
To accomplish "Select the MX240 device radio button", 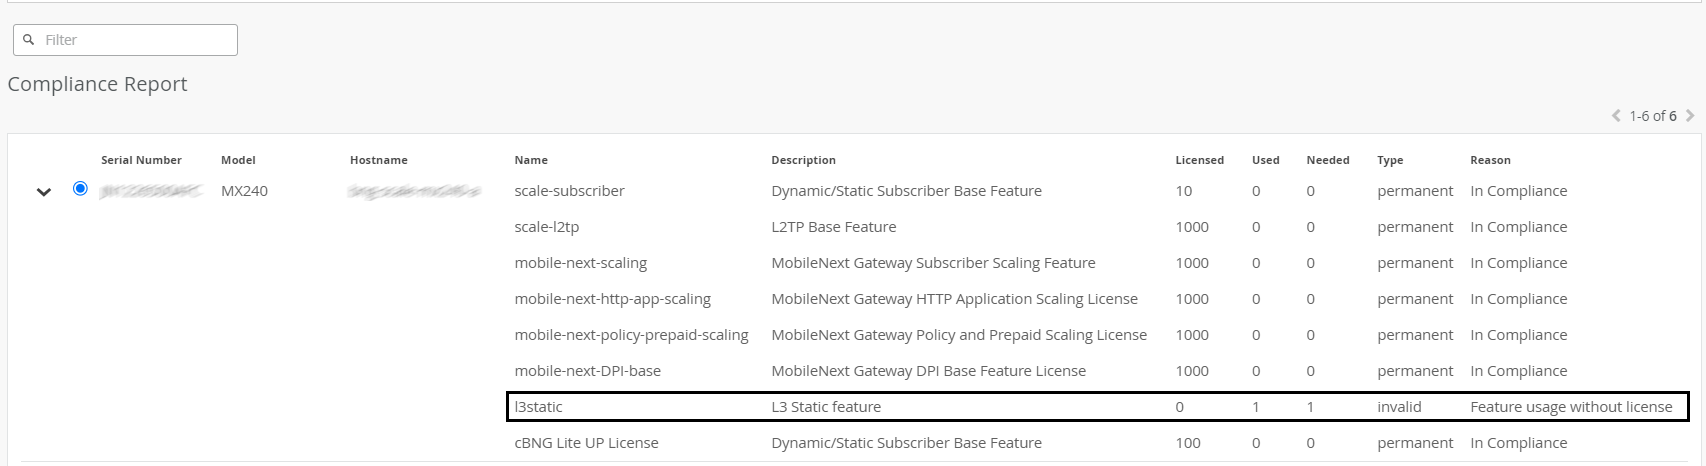I will click(80, 189).
